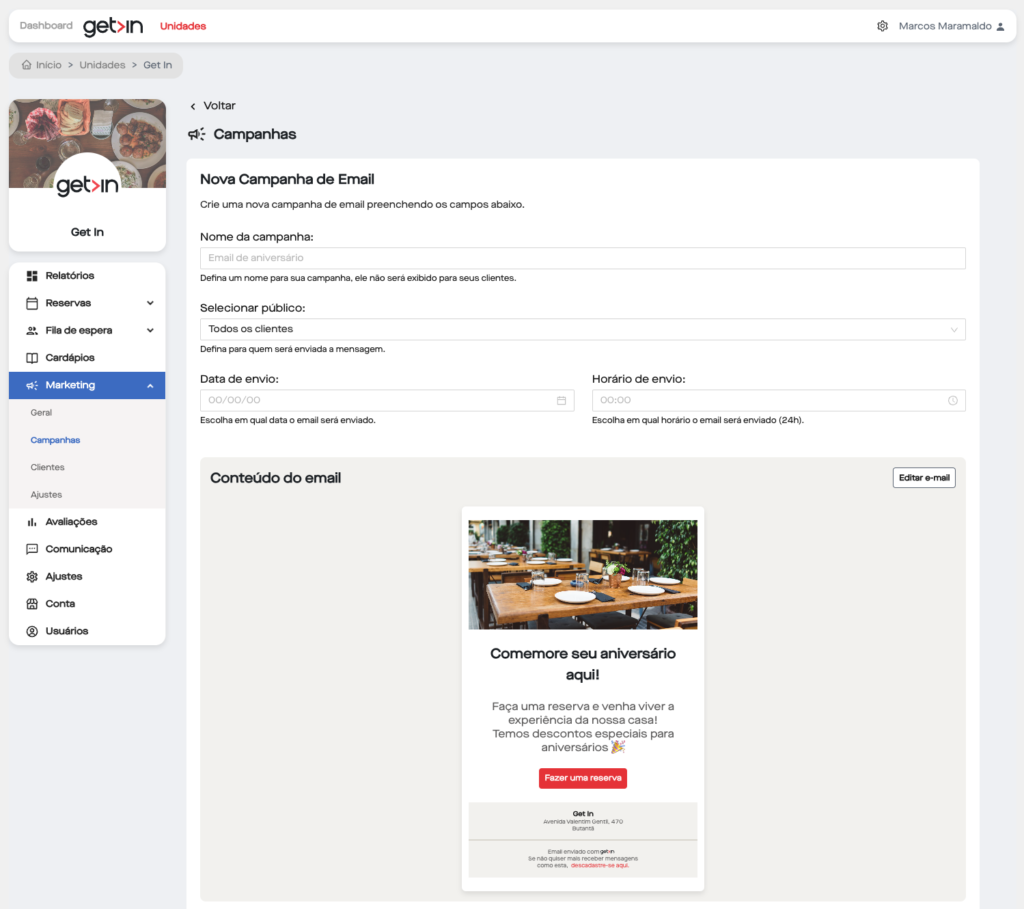Image resolution: width=1024 pixels, height=909 pixels.
Task: Click the home icon in breadcrumb
Action: pos(26,65)
